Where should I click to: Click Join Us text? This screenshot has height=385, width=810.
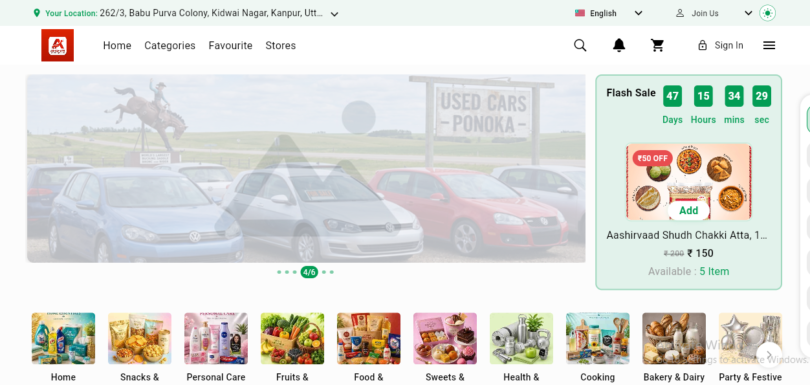[x=705, y=13]
